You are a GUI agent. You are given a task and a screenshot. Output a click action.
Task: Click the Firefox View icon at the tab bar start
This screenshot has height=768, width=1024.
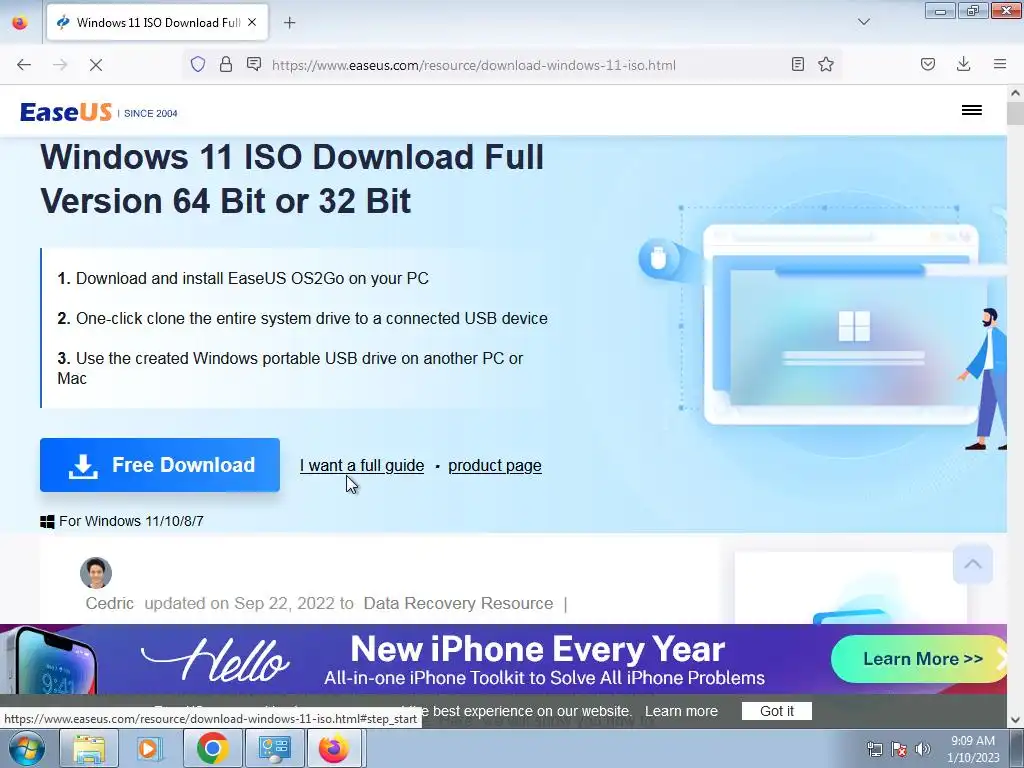coord(20,22)
